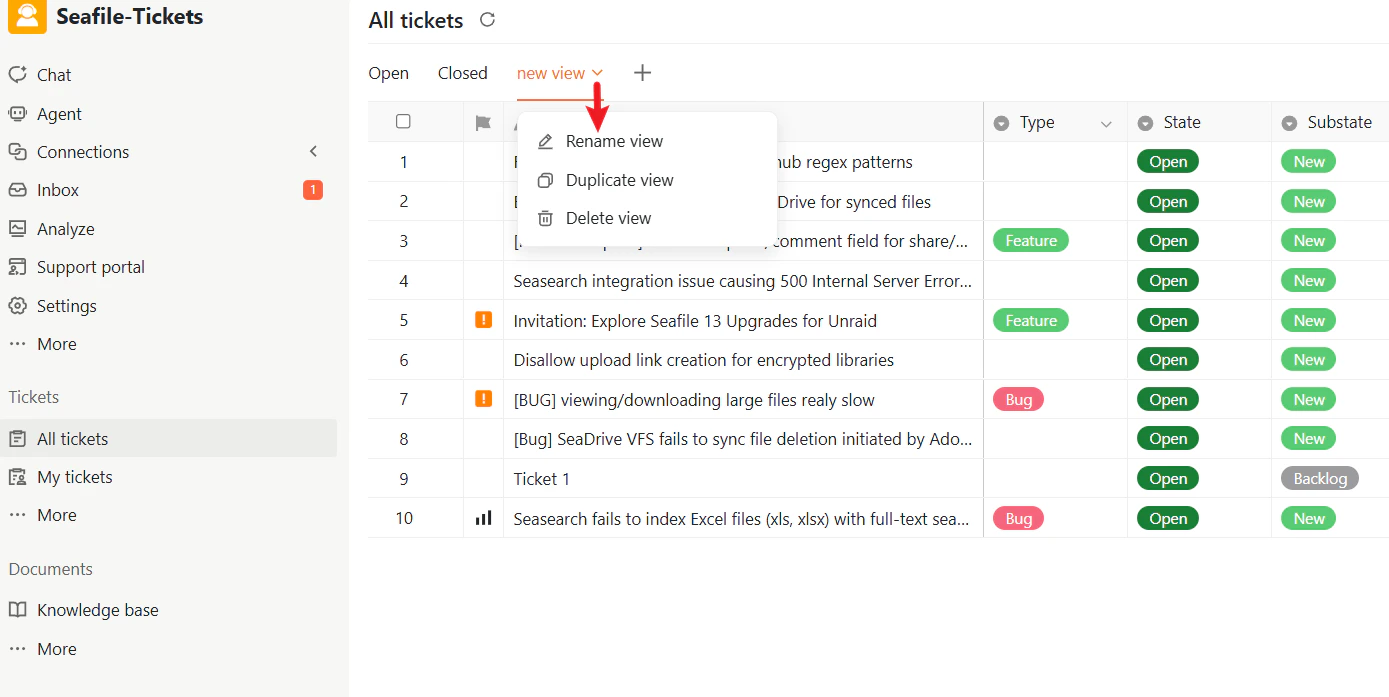Switch to the Closed view tab
Viewport: 1389px width, 697px height.
(462, 73)
